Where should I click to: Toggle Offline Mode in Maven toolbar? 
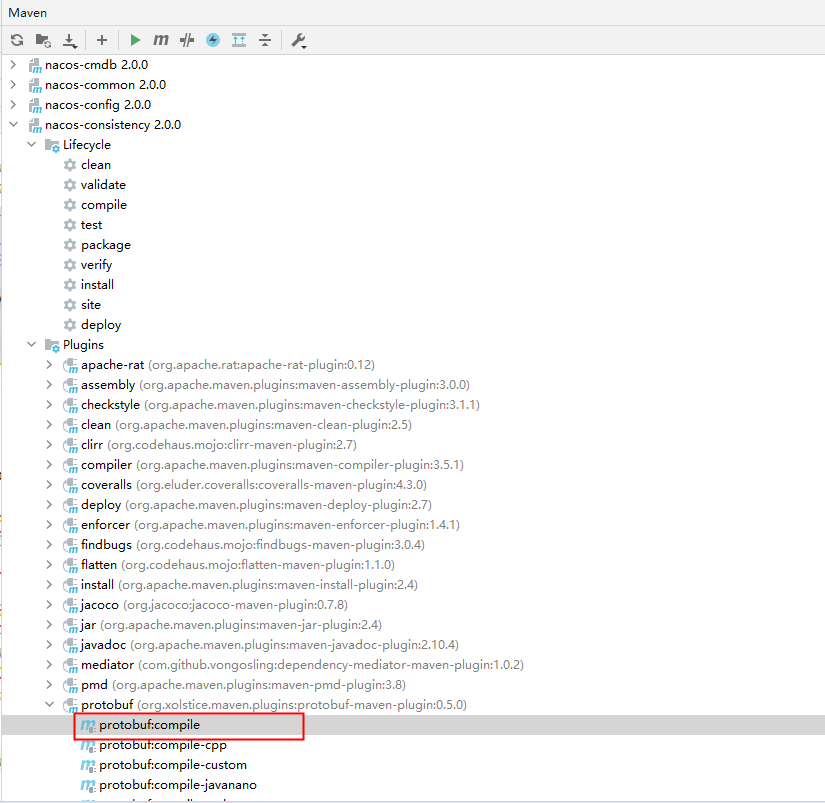187,40
